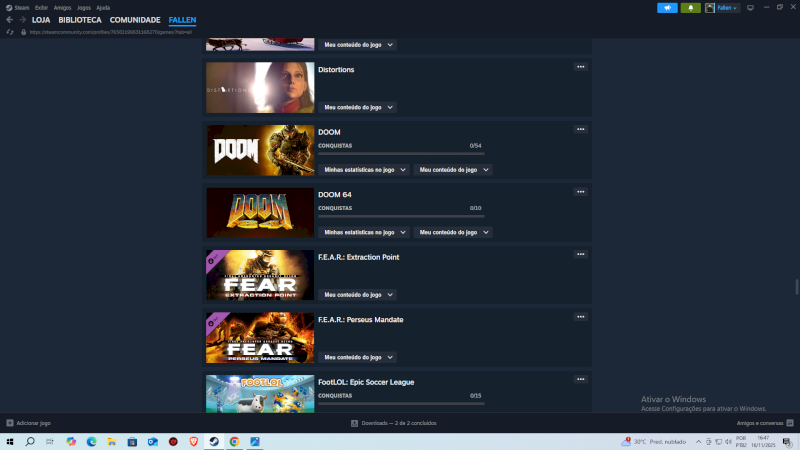The image size is (800, 450).
Task: Open Windows search from the taskbar
Action: [30, 442]
